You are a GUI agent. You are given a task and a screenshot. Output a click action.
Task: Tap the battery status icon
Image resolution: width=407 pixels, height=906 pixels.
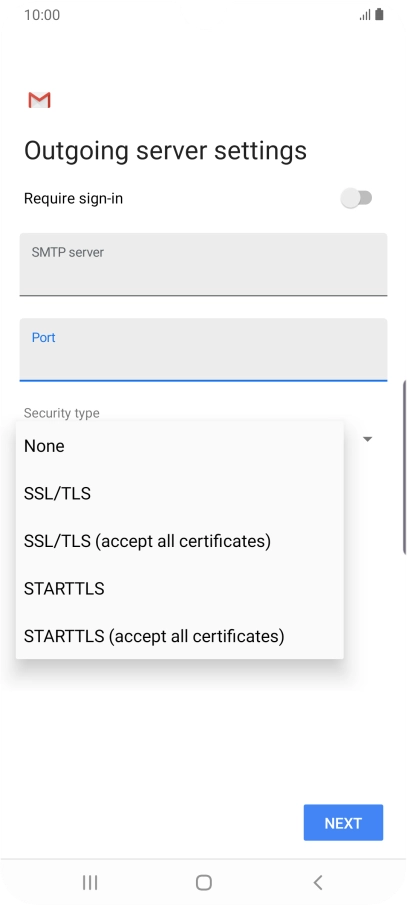[x=379, y=14]
